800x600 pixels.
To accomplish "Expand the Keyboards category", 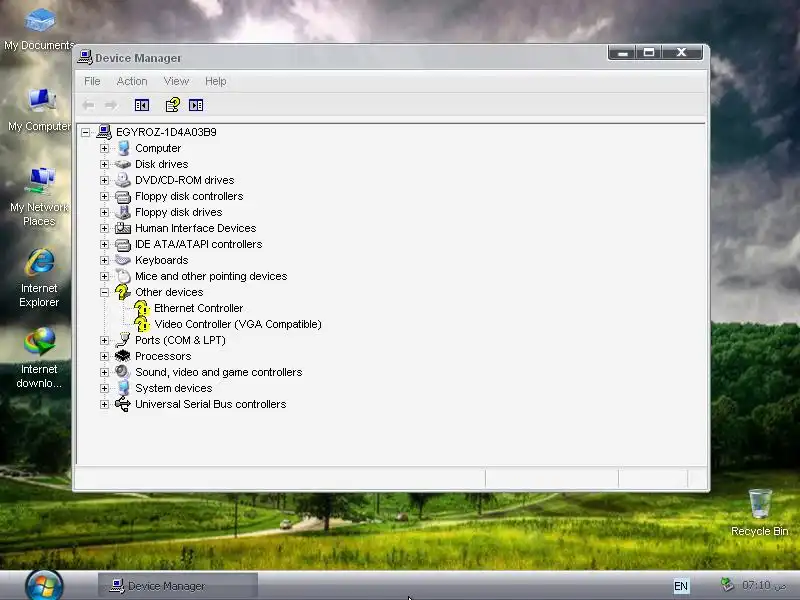I will (105, 260).
